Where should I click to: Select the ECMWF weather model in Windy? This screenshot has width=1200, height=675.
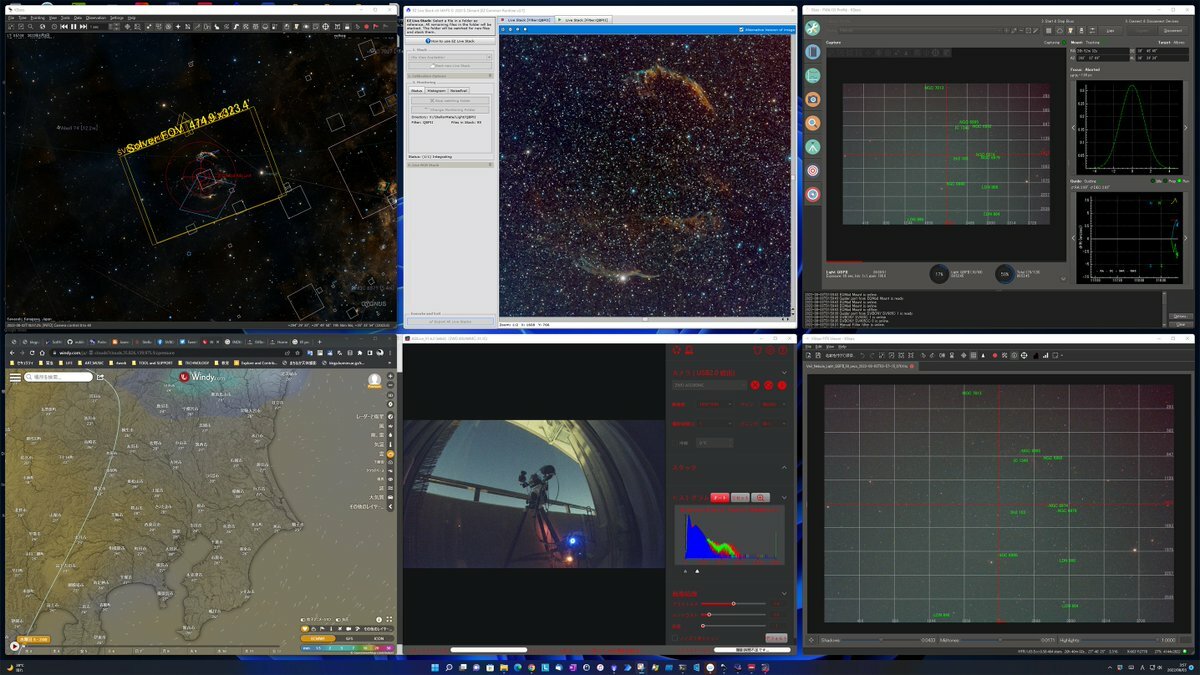click(318, 639)
